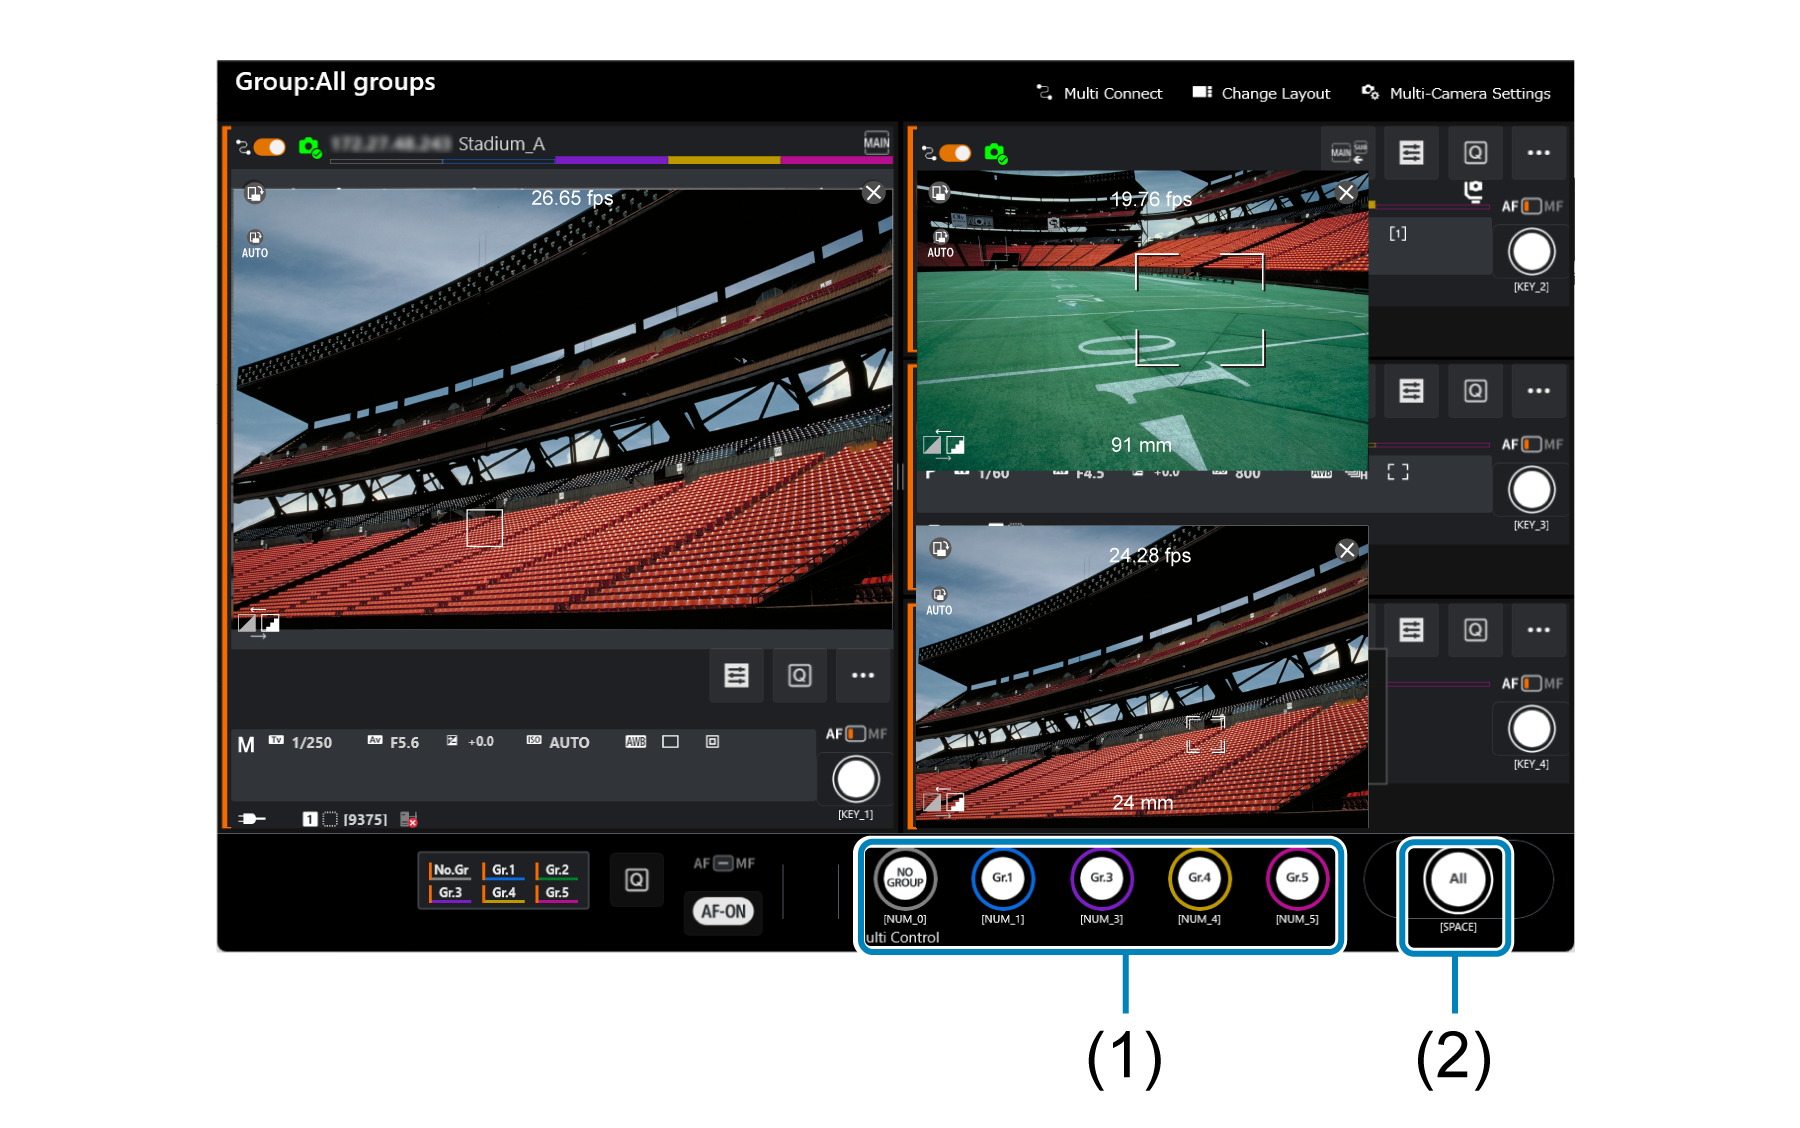Click Gr.3 group shutter button
The image size is (1800, 1128).
pos(1101,878)
